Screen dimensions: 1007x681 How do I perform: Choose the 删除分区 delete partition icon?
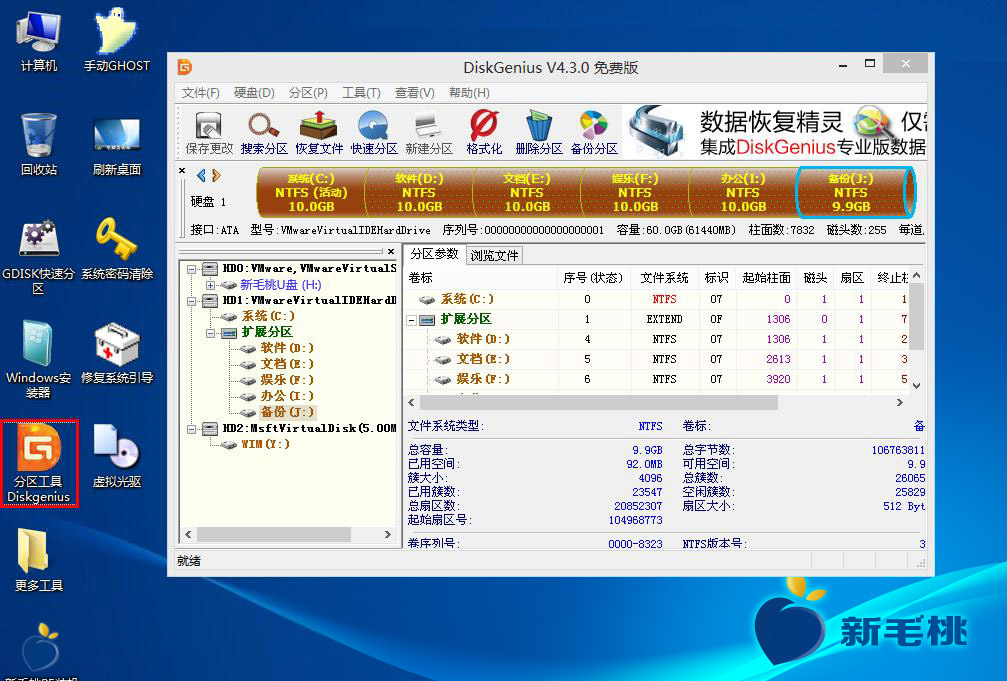tap(539, 132)
